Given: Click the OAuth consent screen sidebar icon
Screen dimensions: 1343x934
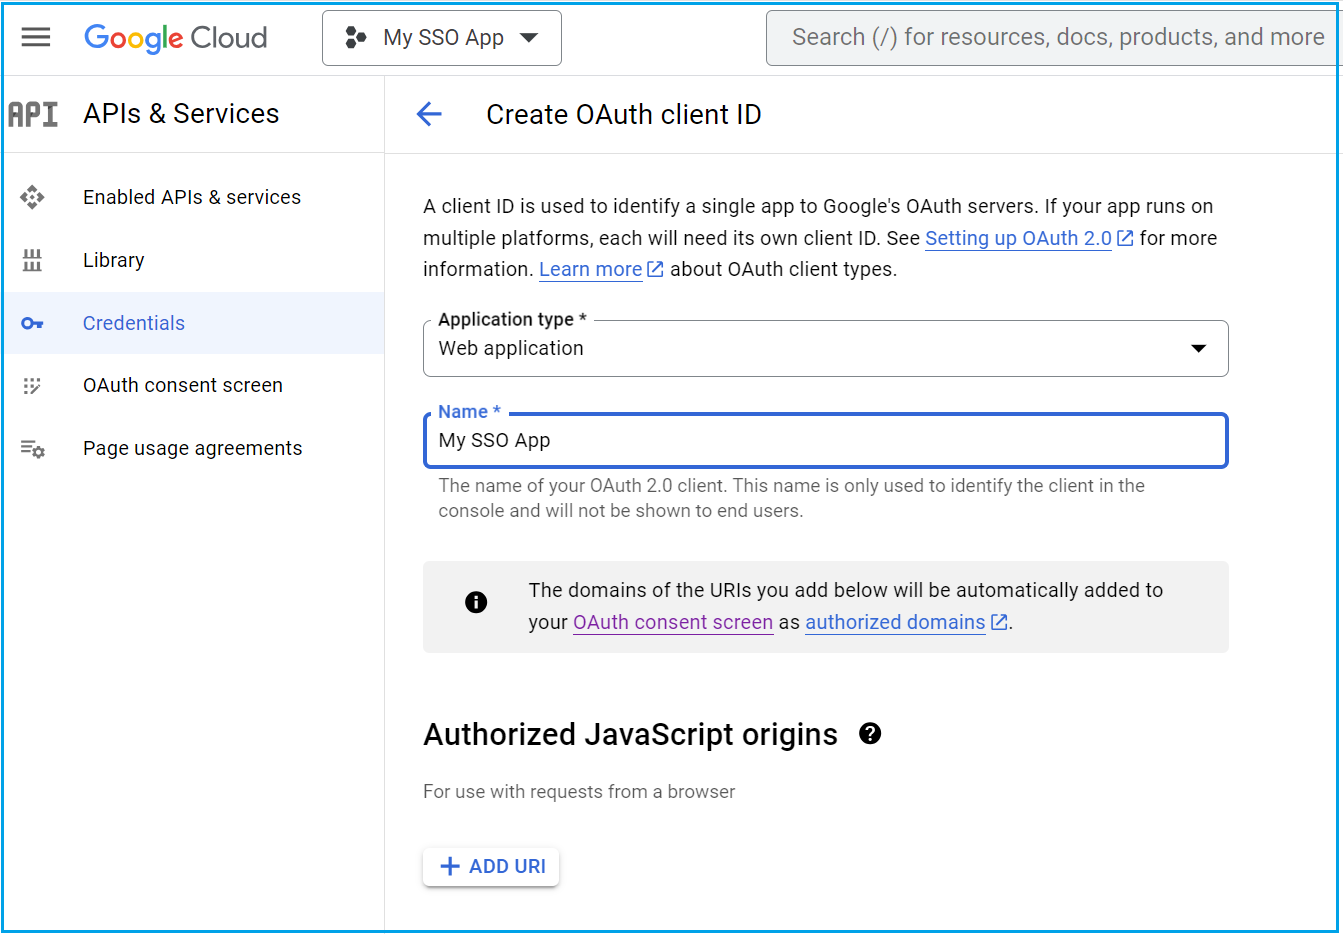Looking at the screenshot, I should coord(32,385).
